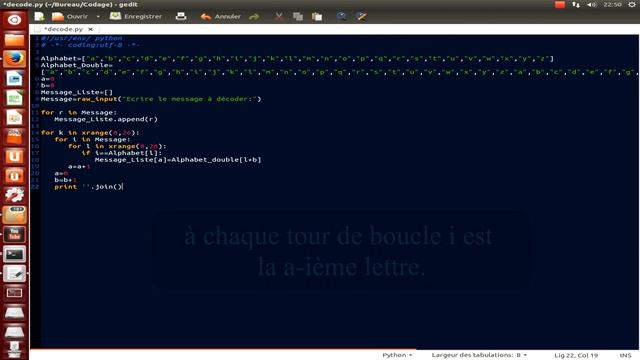Open the sound volume indicator
Screen dimensions: 640x360
pos(591,4)
